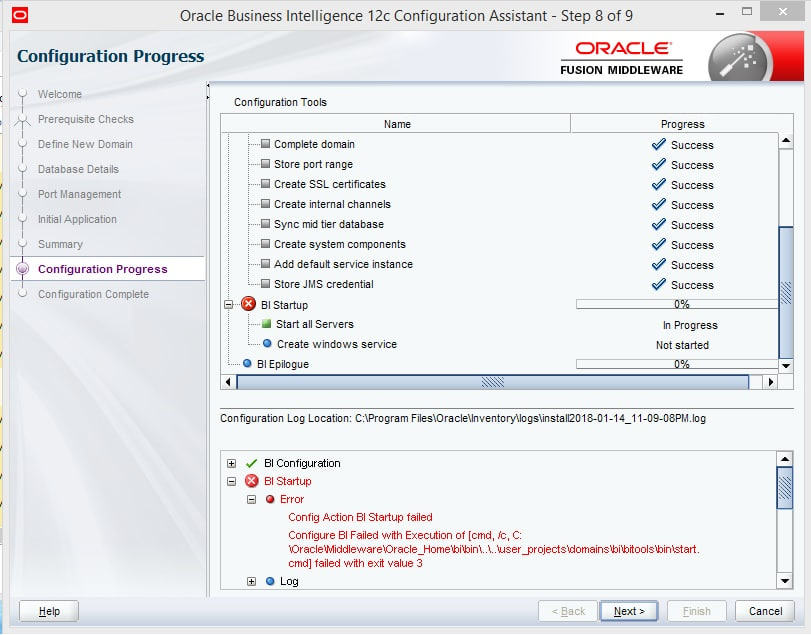Screen dimensions: 811x635
Task: Click the tools table scroll-right arrow
Action: [771, 382]
